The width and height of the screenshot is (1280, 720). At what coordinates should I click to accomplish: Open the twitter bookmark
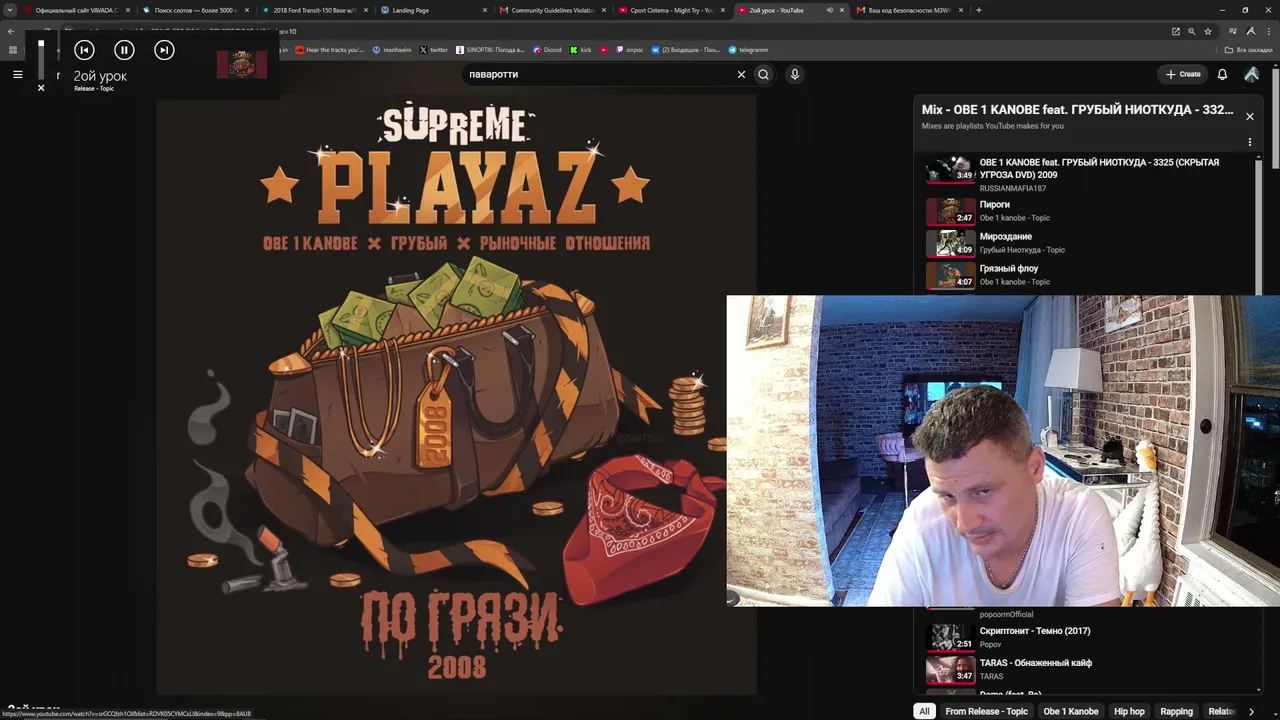(434, 49)
